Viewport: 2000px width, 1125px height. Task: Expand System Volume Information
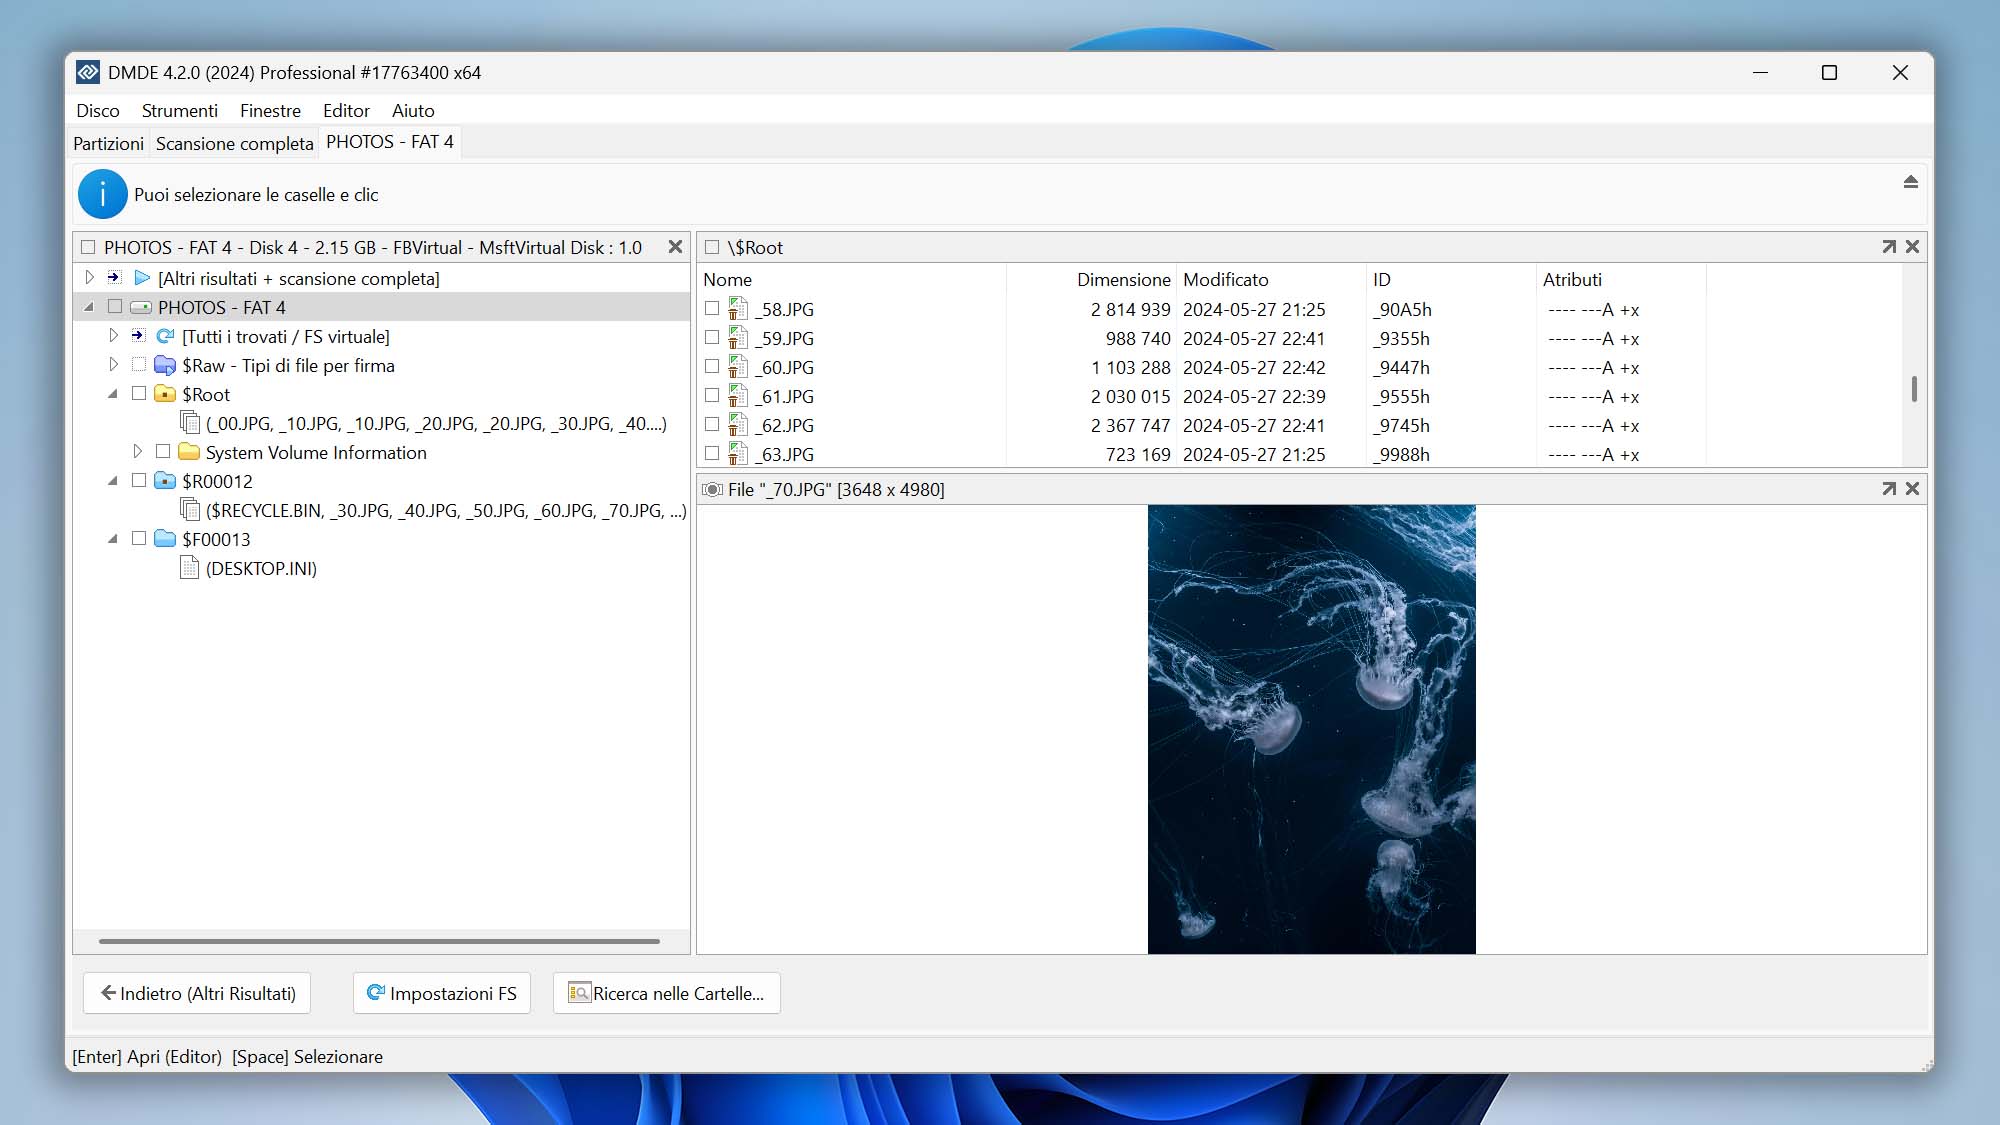[x=138, y=452]
